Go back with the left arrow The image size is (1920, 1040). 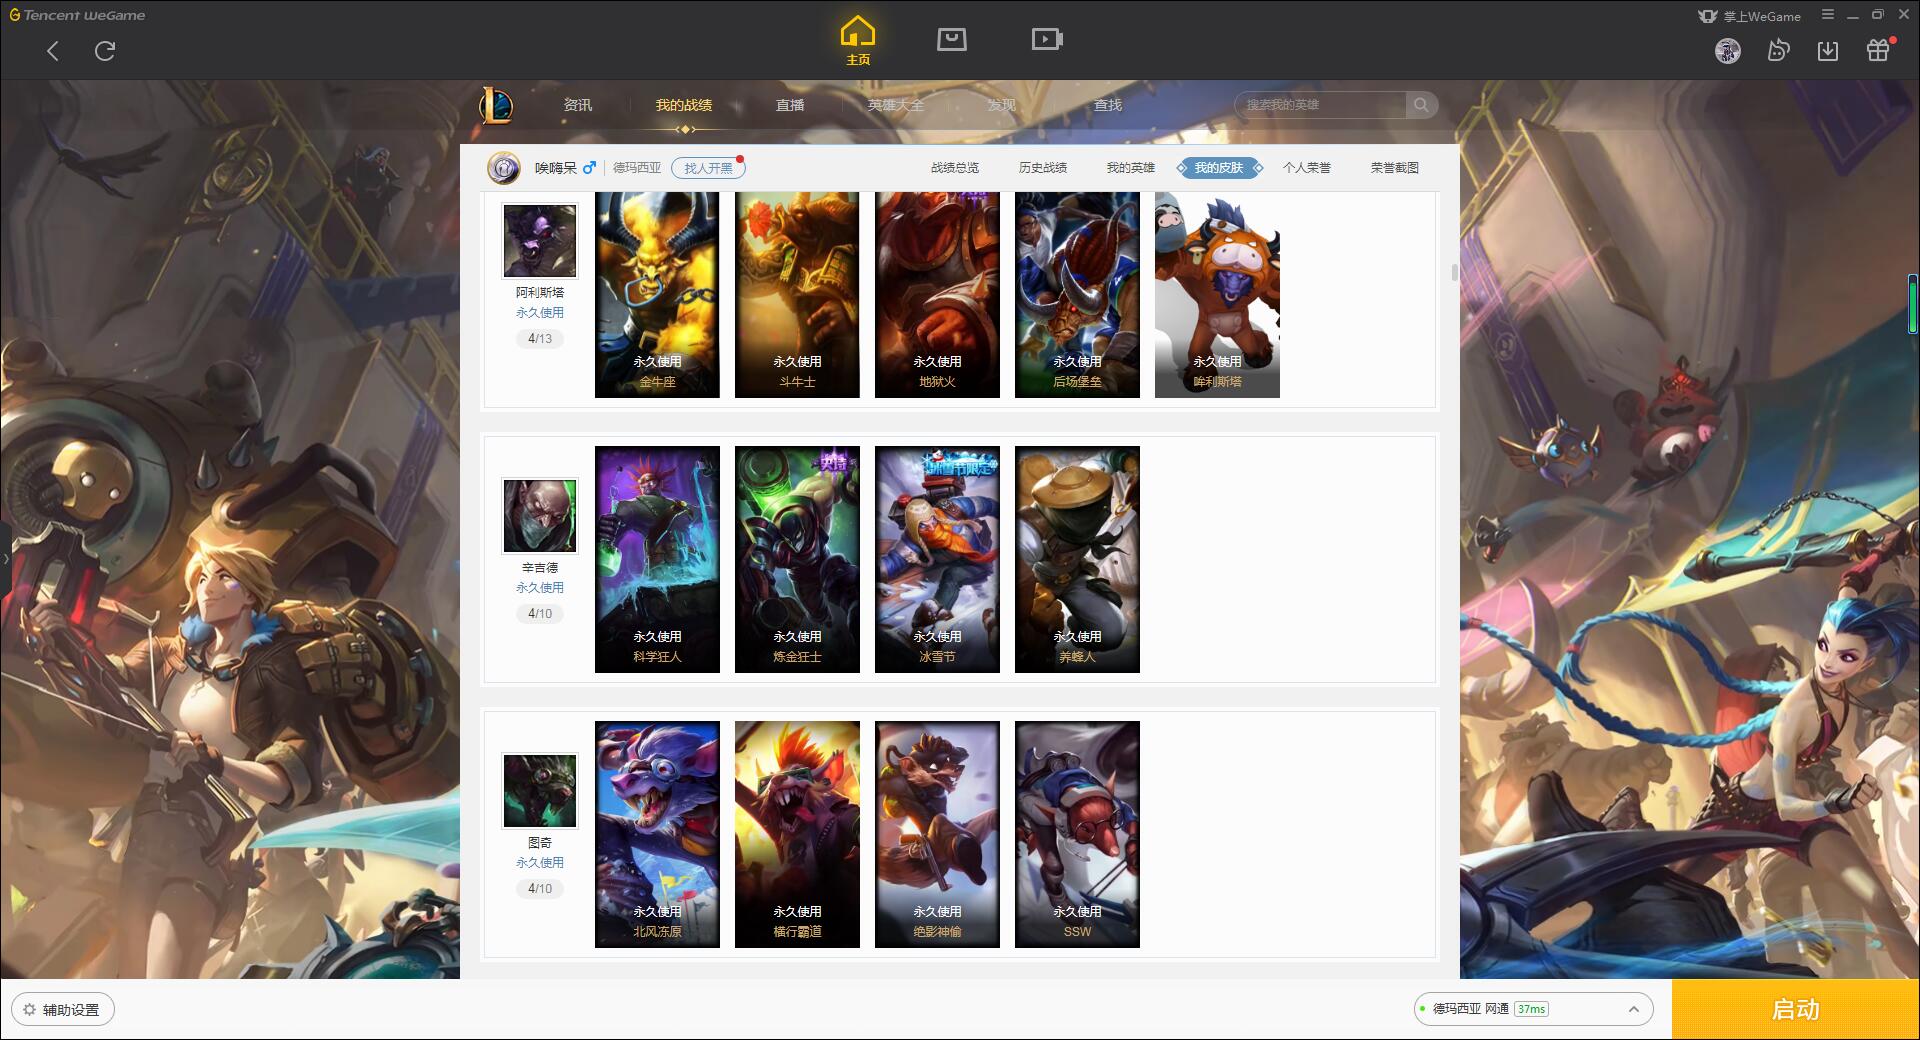pos(53,51)
